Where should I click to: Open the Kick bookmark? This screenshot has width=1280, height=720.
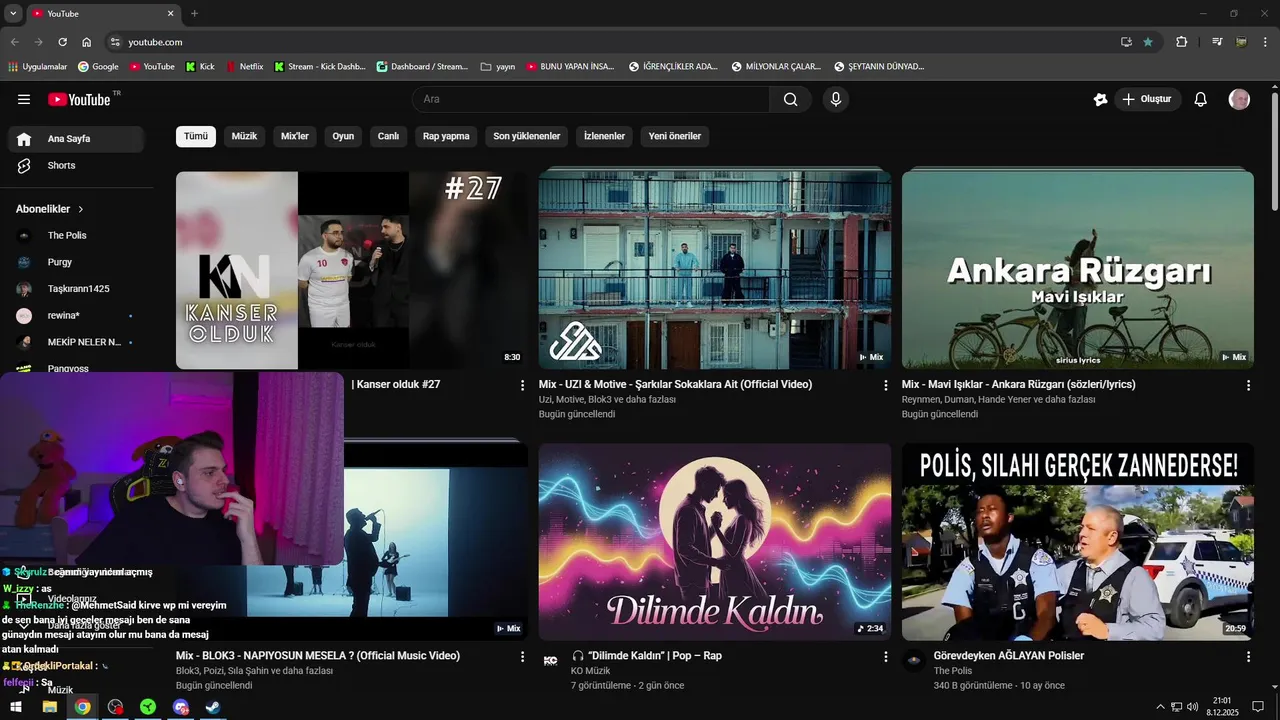click(200, 67)
